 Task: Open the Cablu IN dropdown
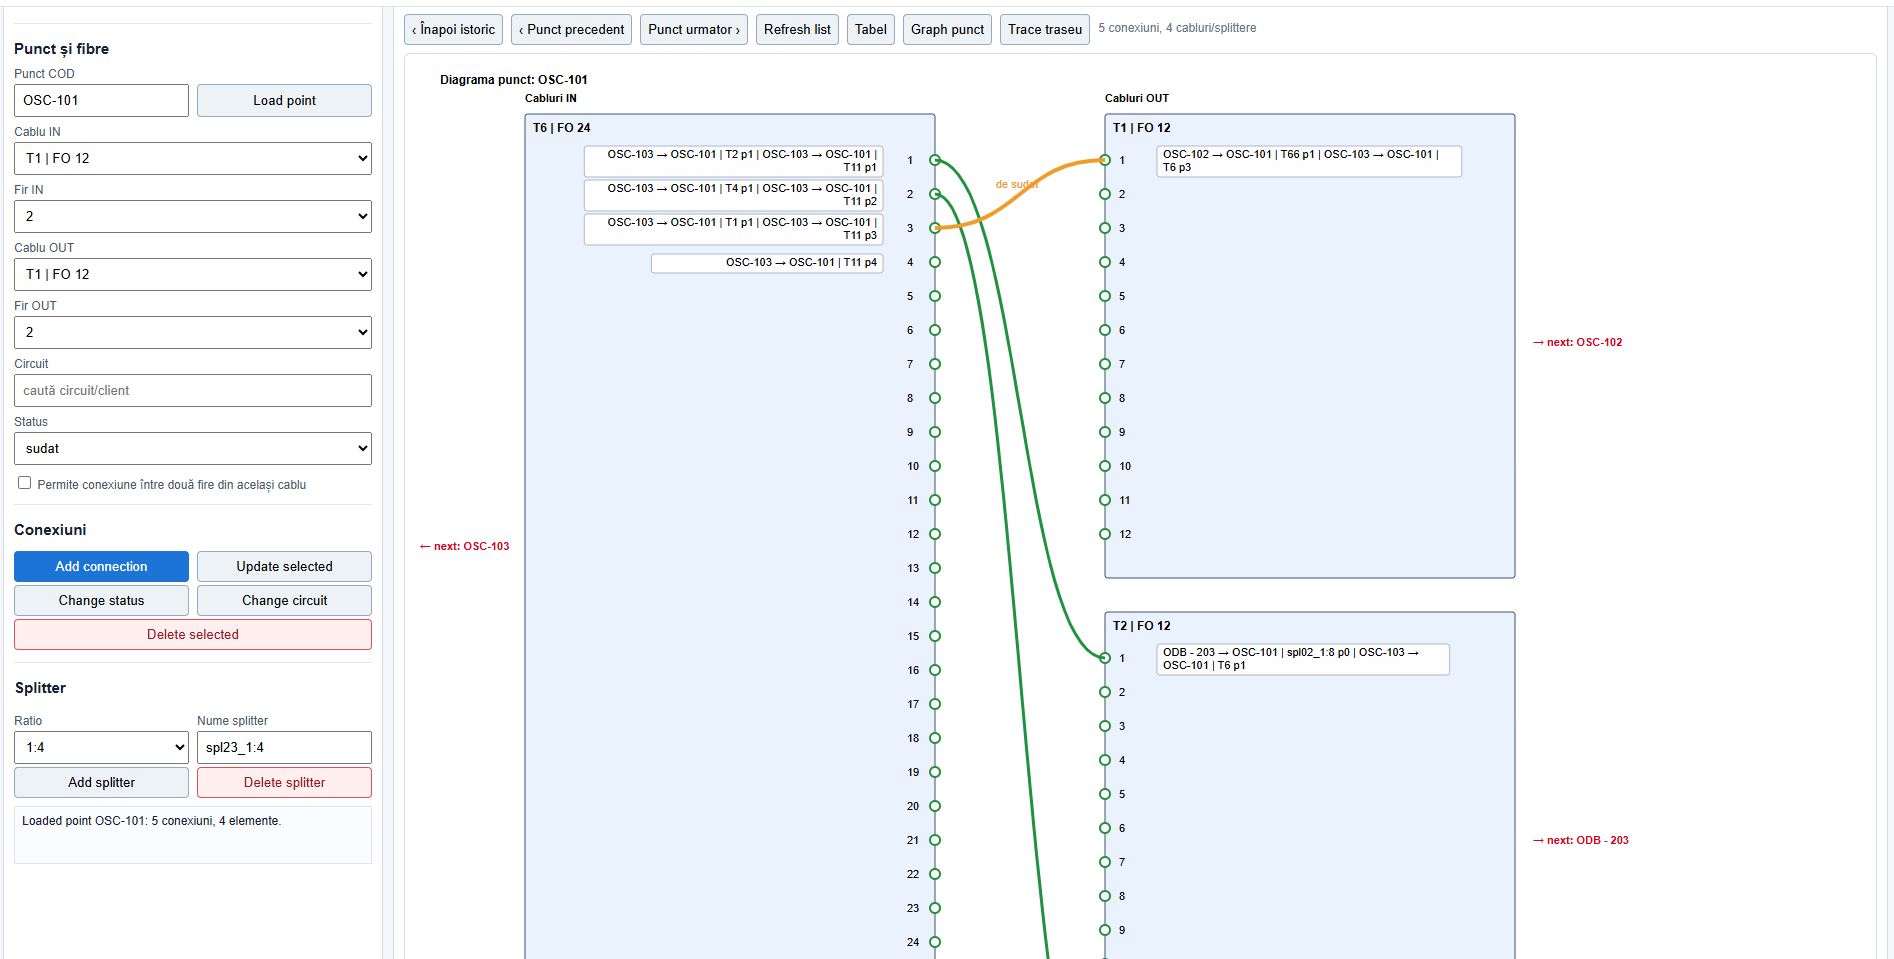193,158
